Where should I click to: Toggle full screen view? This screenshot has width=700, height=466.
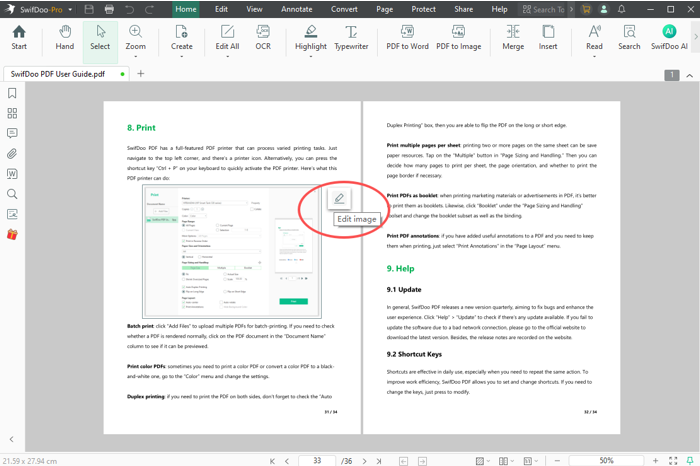pyautogui.click(x=673, y=461)
